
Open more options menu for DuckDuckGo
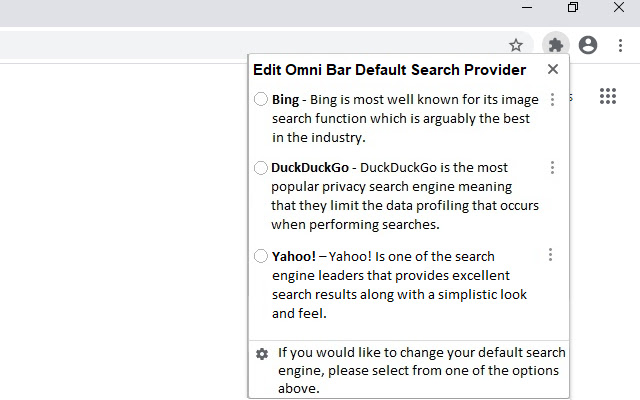[552, 168]
